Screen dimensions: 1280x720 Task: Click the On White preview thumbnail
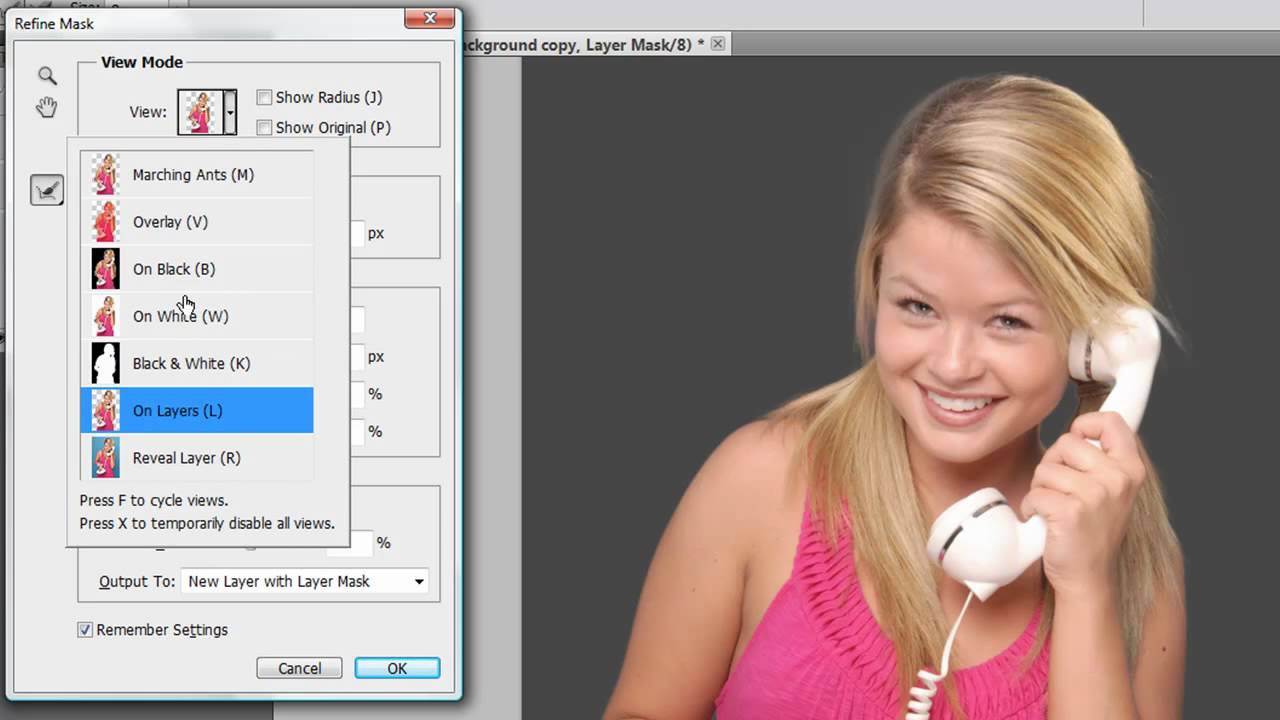coord(105,315)
